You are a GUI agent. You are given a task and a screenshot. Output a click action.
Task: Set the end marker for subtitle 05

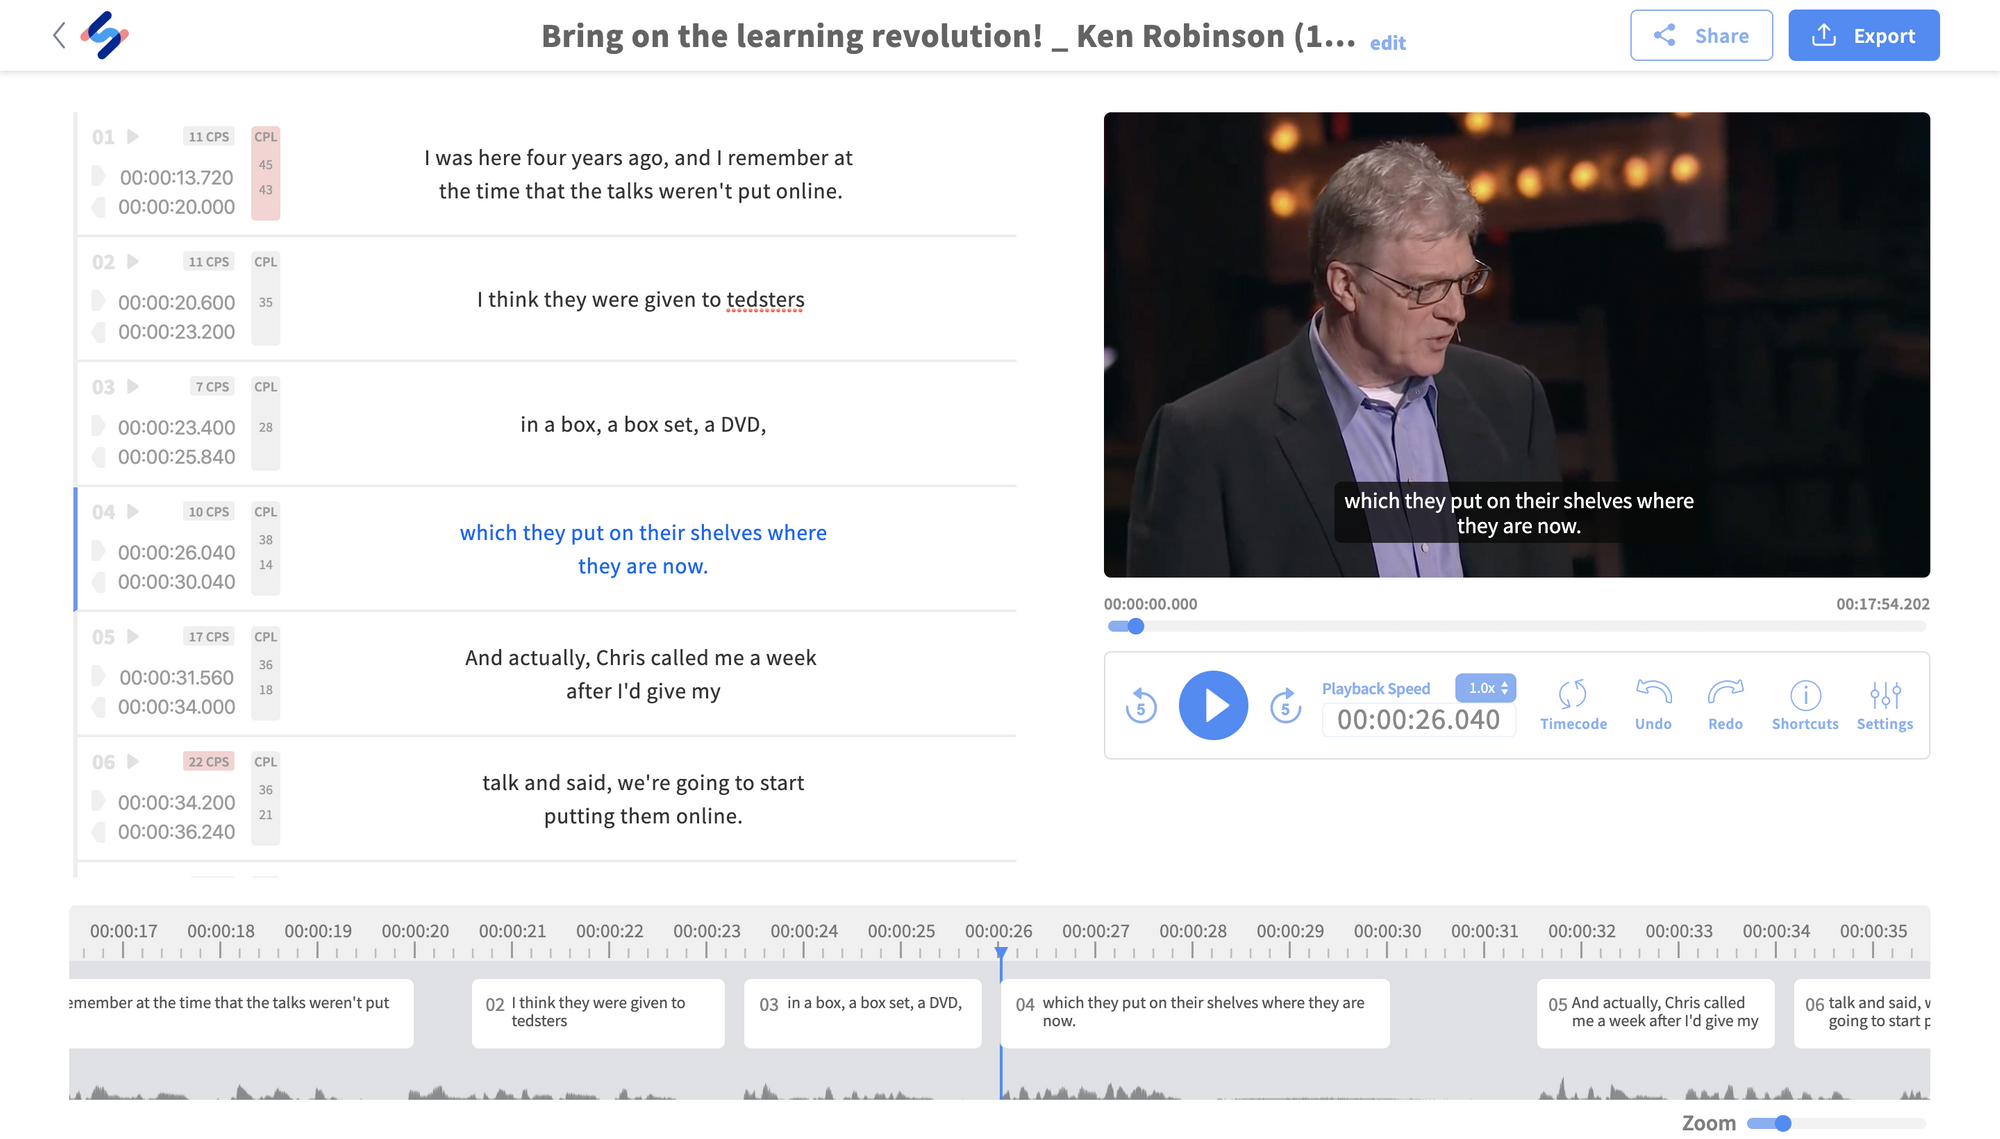98,707
